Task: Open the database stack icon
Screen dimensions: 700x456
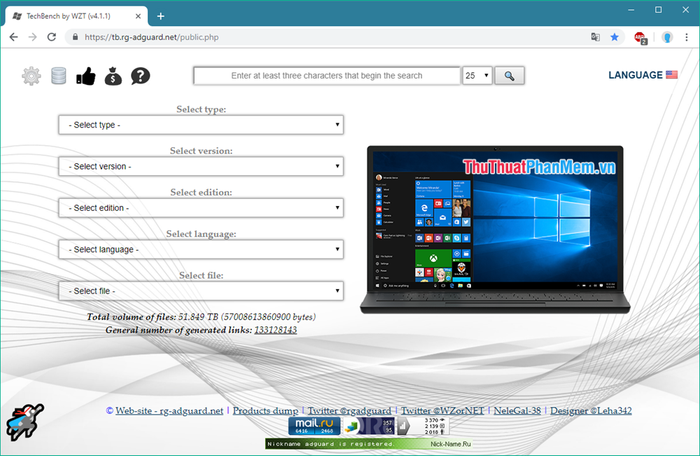Action: pyautogui.click(x=58, y=76)
